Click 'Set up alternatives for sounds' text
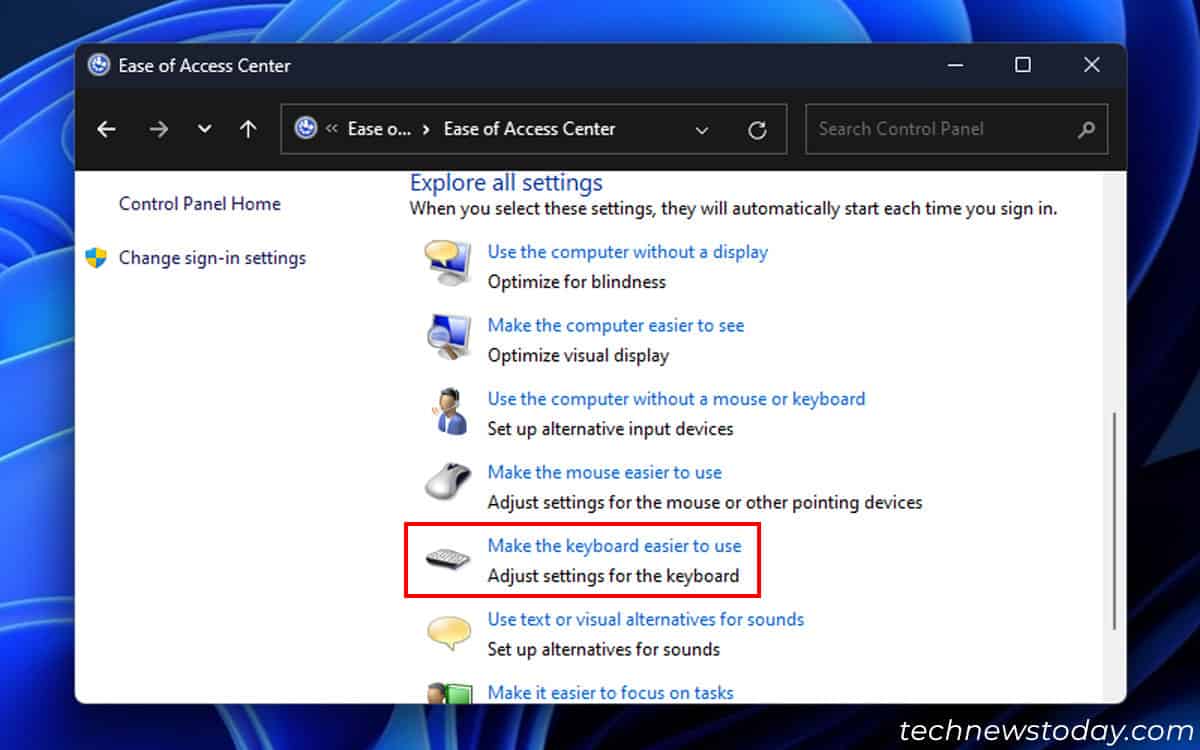This screenshot has width=1200, height=750. 603,649
